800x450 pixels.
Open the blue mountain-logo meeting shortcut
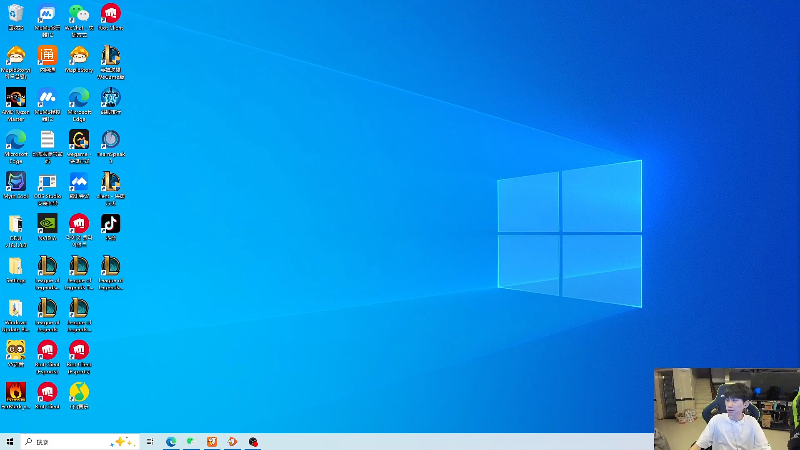coord(79,182)
